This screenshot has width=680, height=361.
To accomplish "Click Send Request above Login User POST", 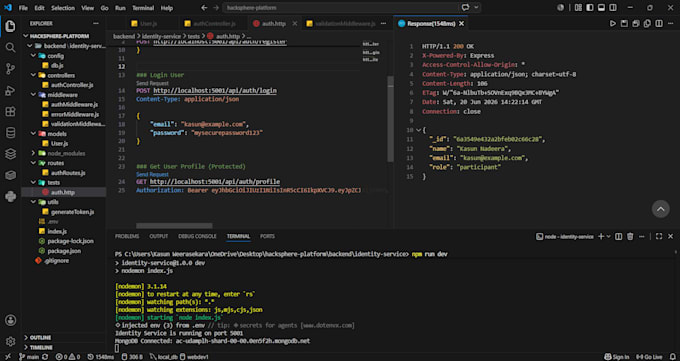I will [x=152, y=83].
